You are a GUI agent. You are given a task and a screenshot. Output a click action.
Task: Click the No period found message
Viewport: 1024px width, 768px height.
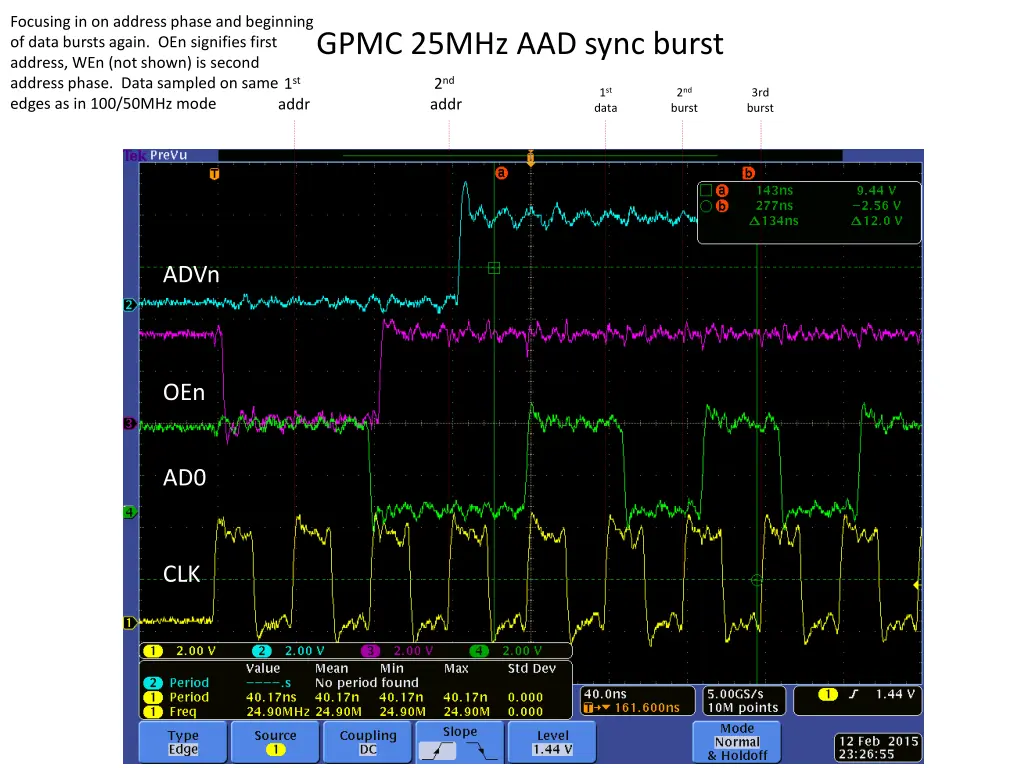click(x=366, y=682)
